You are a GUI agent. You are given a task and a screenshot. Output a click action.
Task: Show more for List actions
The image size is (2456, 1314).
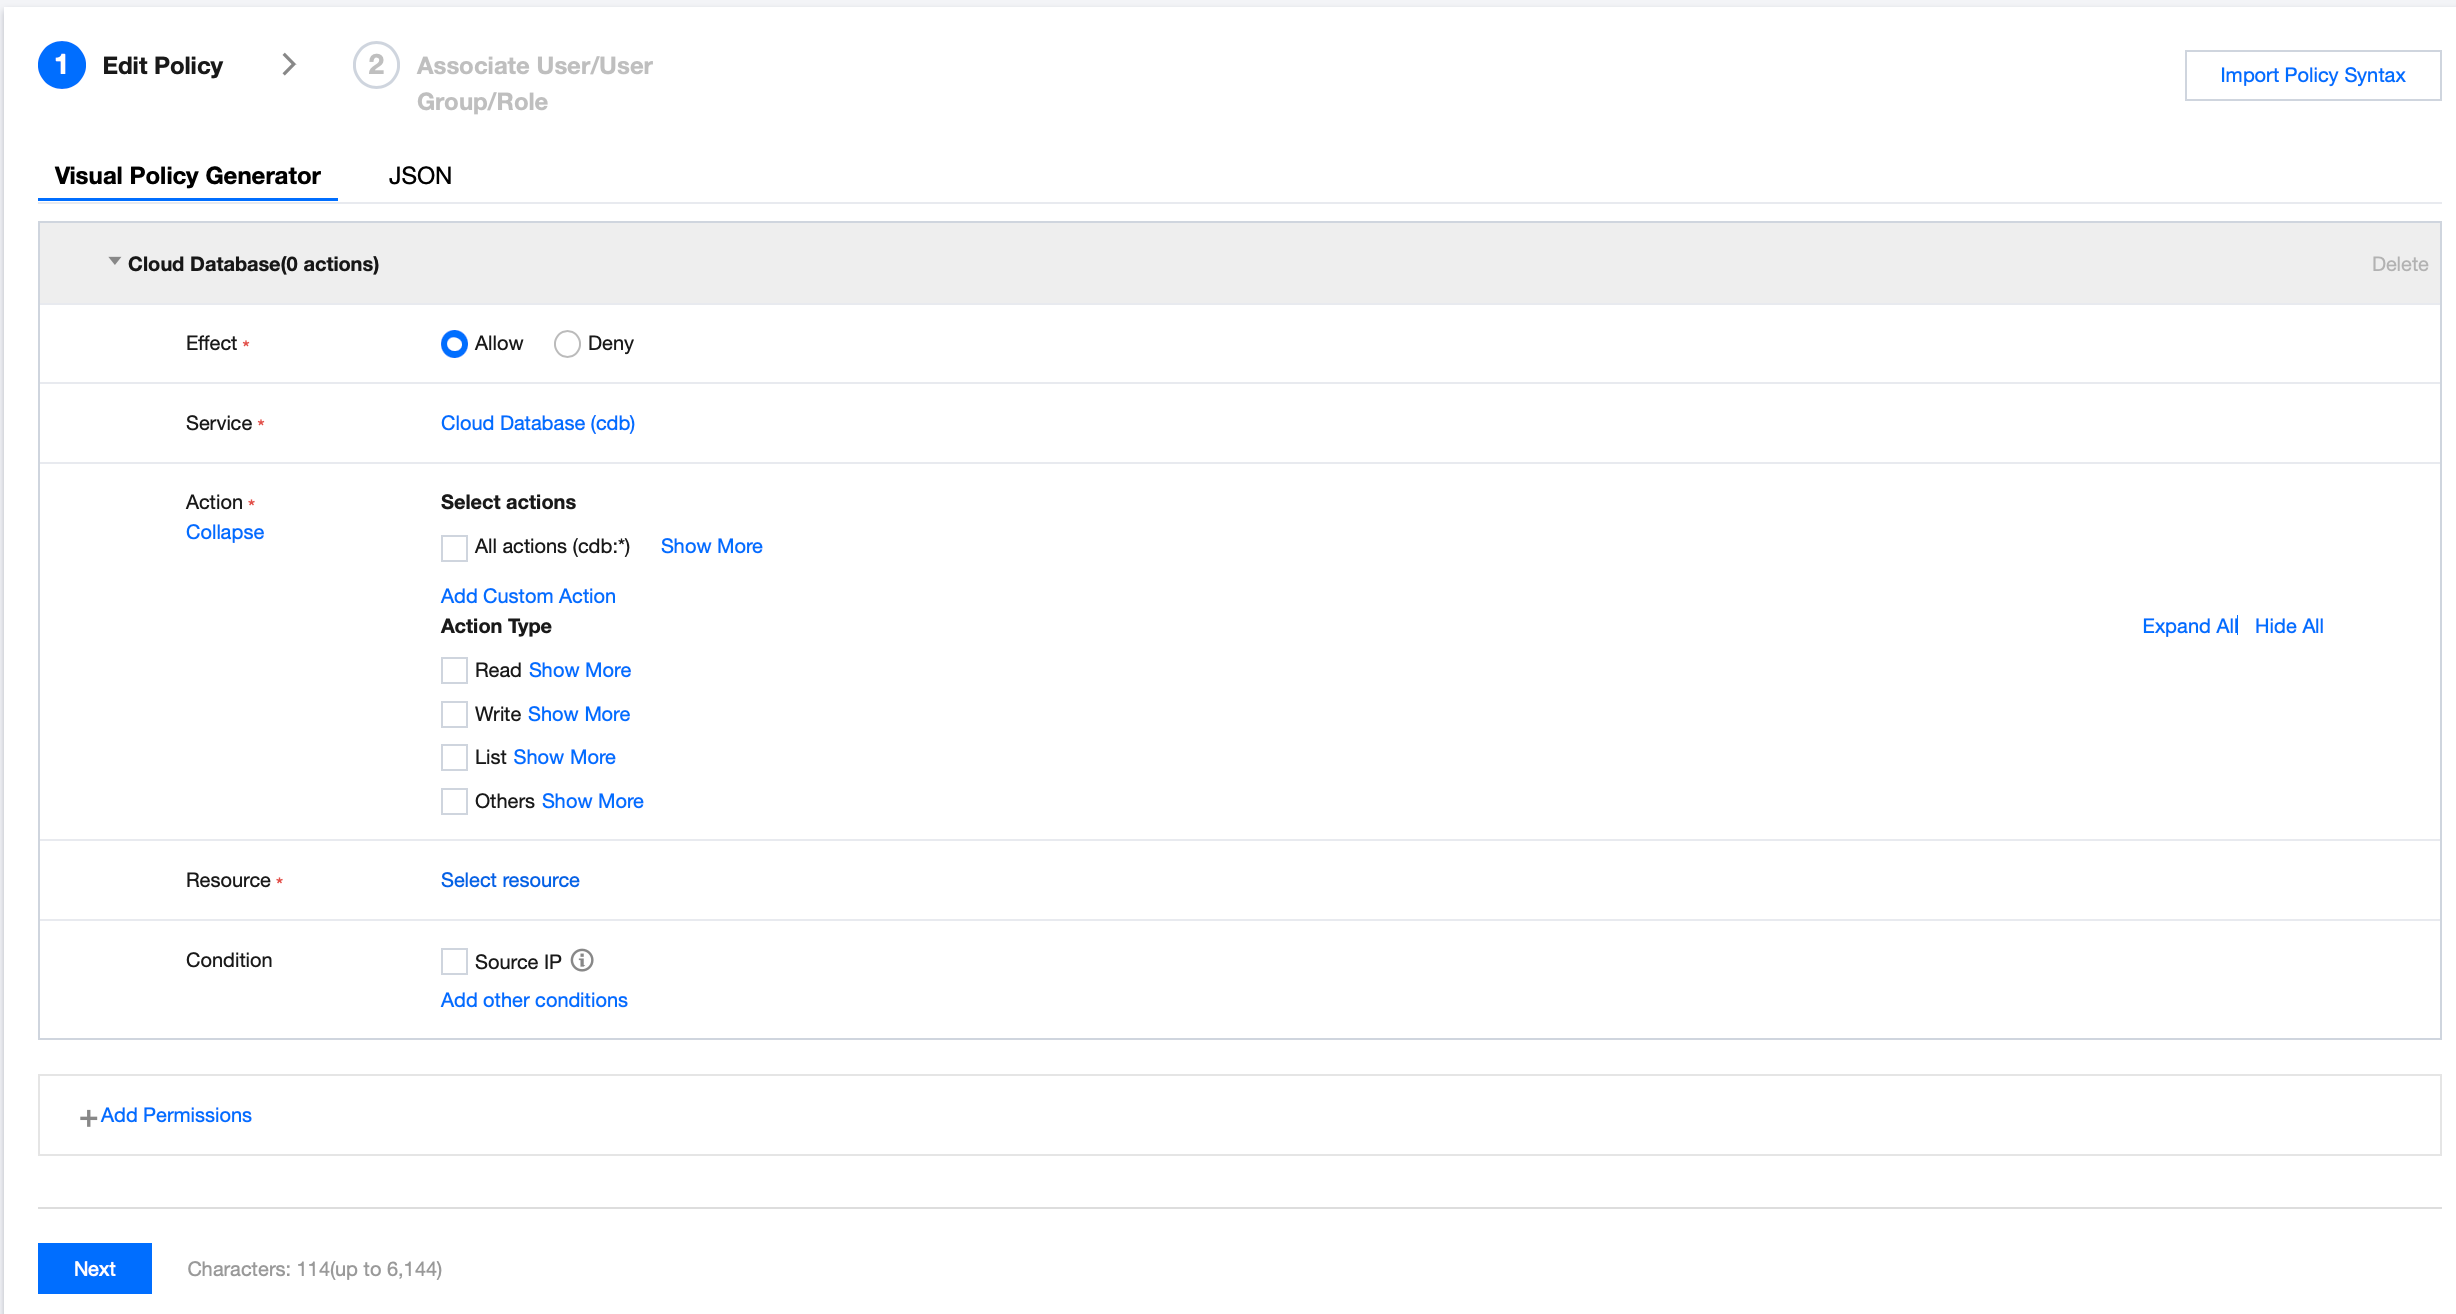pos(564,757)
